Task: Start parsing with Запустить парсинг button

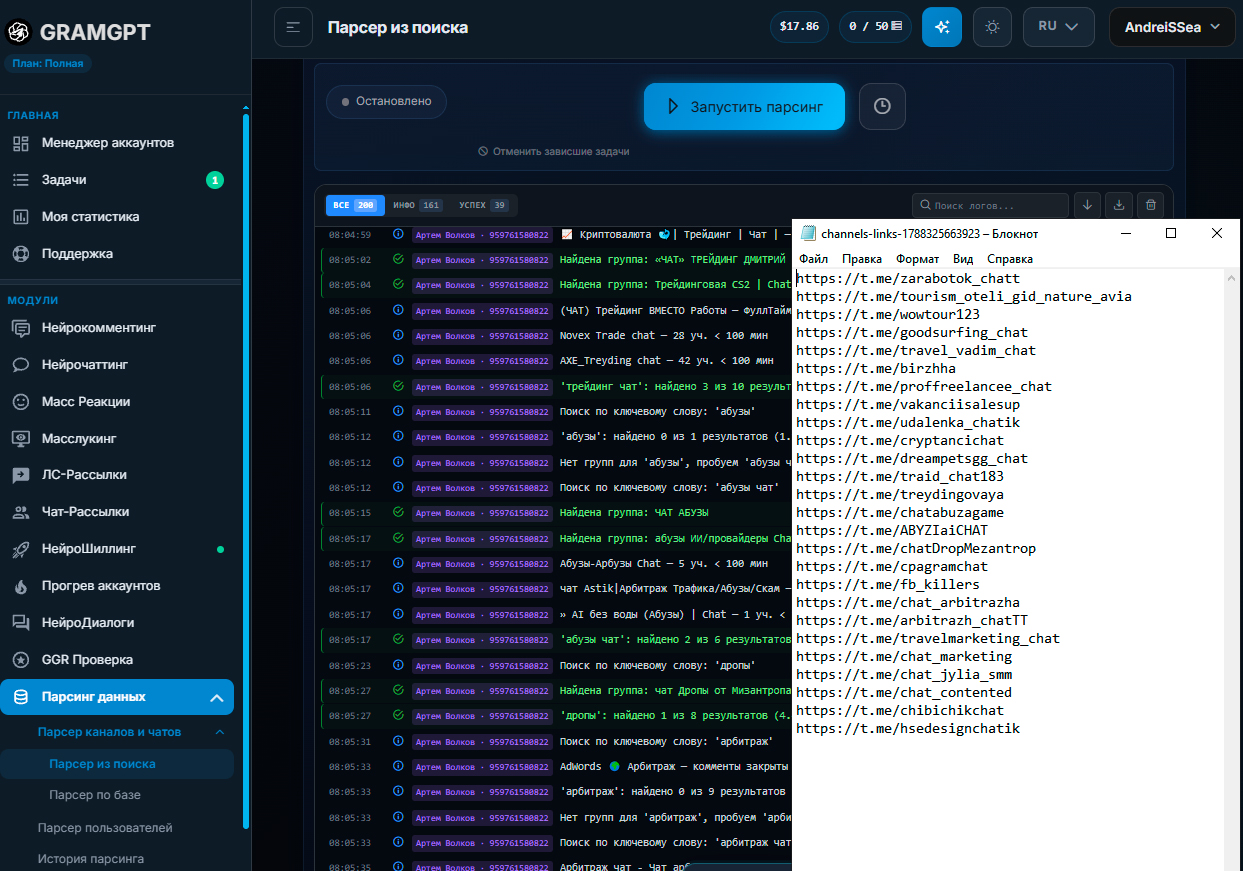Action: (744, 106)
